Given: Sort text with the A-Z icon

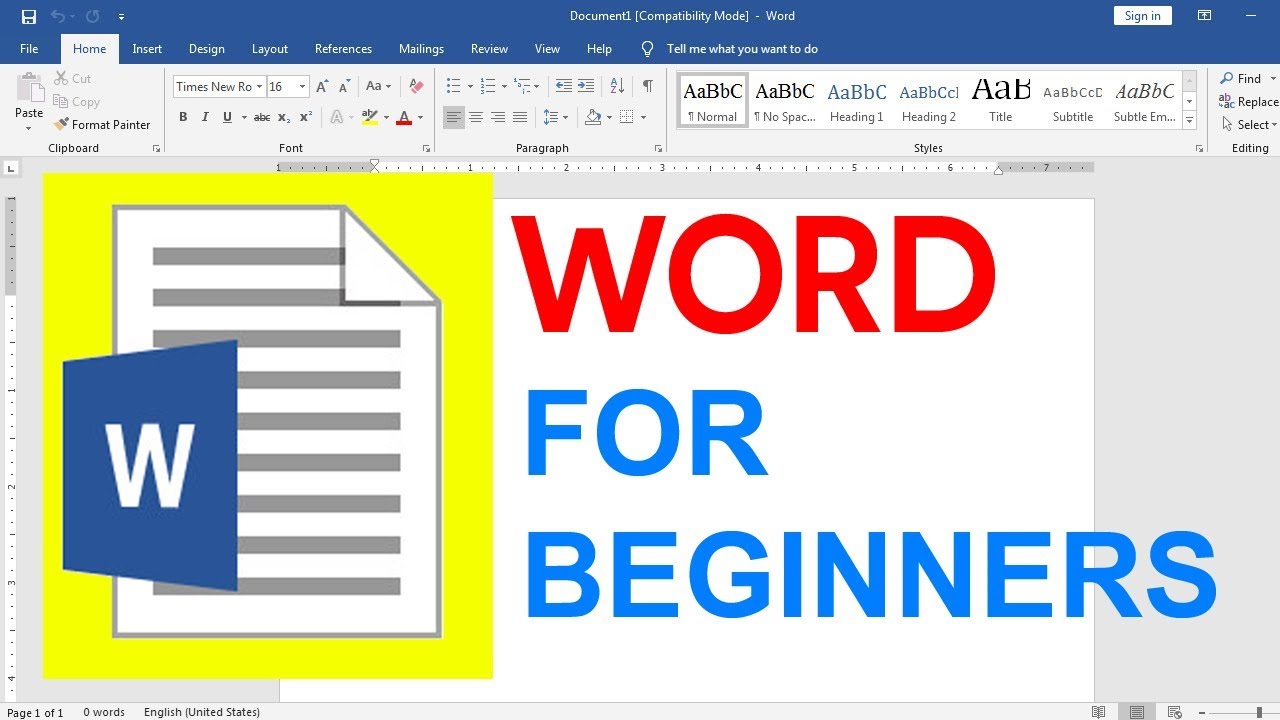Looking at the screenshot, I should (617, 87).
